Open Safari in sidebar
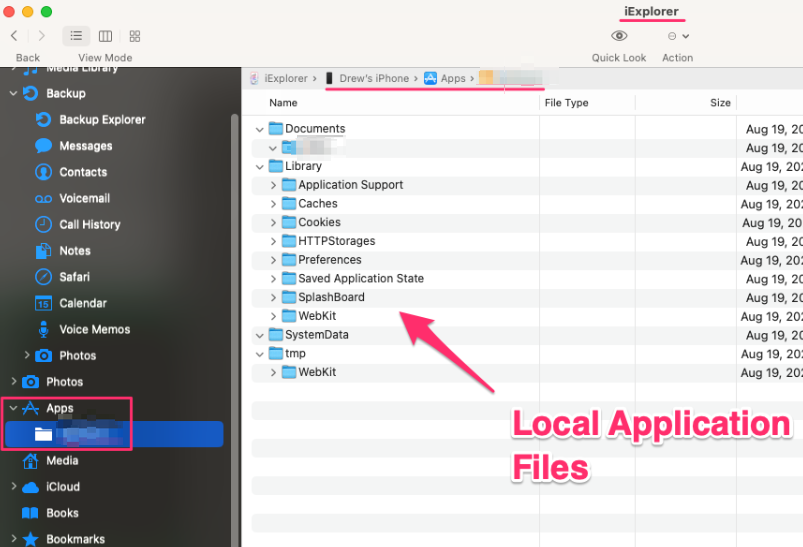Viewport: 803px width, 547px height. tap(63, 277)
